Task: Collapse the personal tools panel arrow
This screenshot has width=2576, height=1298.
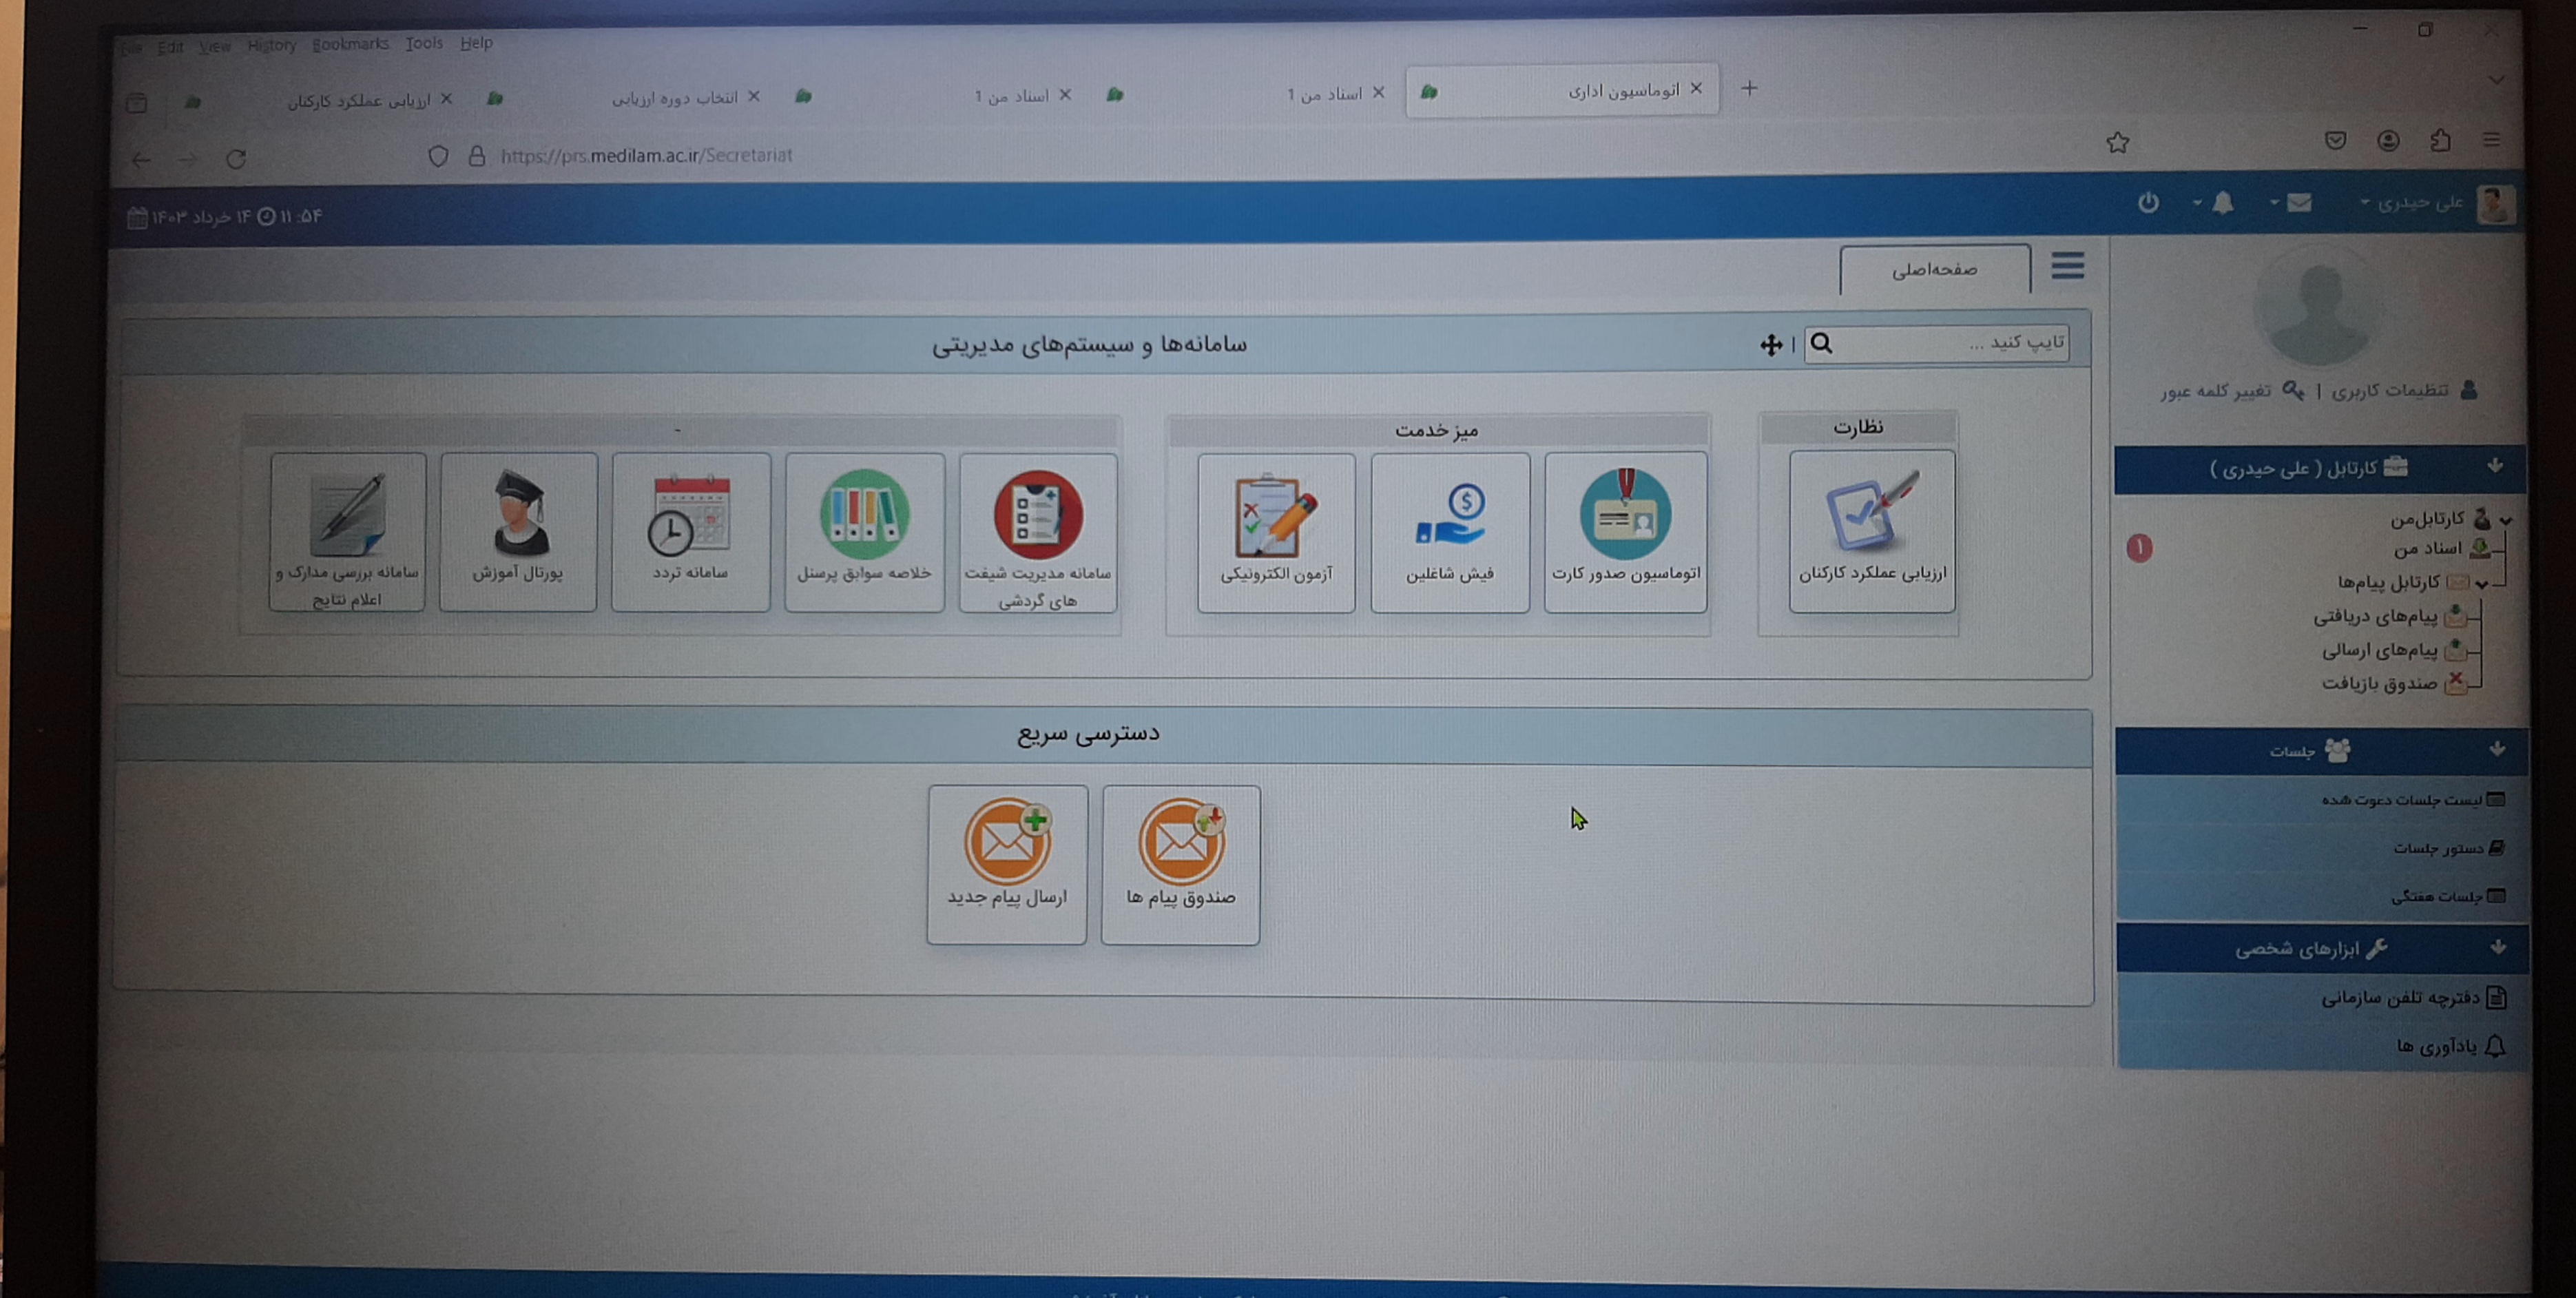Action: pyautogui.click(x=2497, y=947)
